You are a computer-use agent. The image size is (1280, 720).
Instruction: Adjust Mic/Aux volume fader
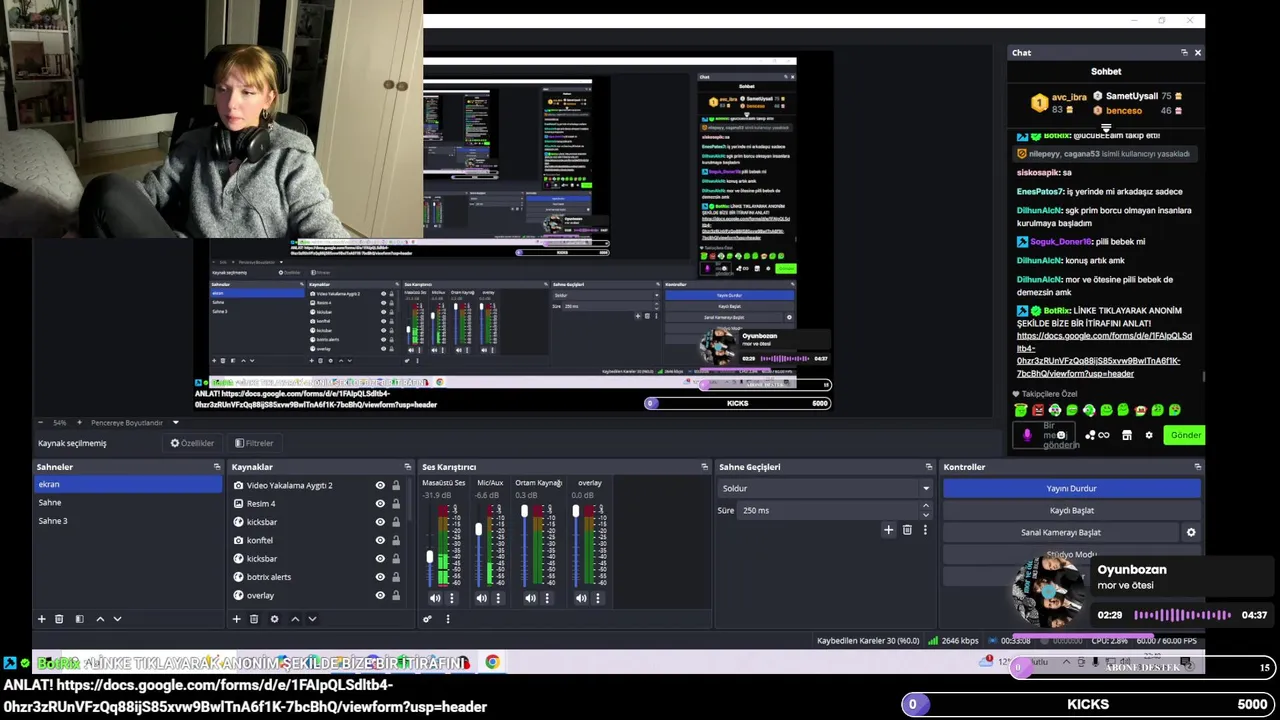tap(479, 529)
